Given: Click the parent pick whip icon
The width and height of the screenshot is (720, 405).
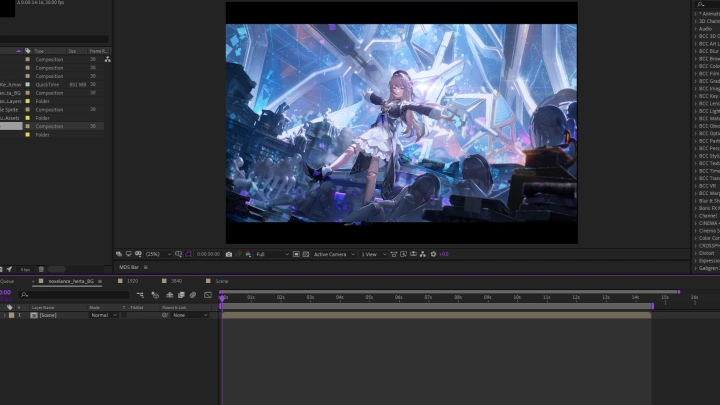Looking at the screenshot, I should click(165, 315).
